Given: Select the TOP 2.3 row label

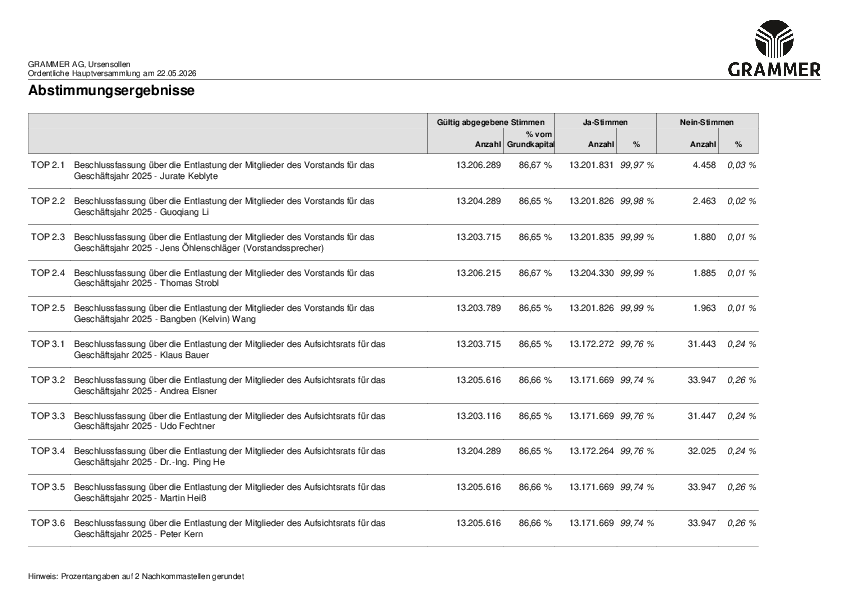Looking at the screenshot, I should point(48,237).
